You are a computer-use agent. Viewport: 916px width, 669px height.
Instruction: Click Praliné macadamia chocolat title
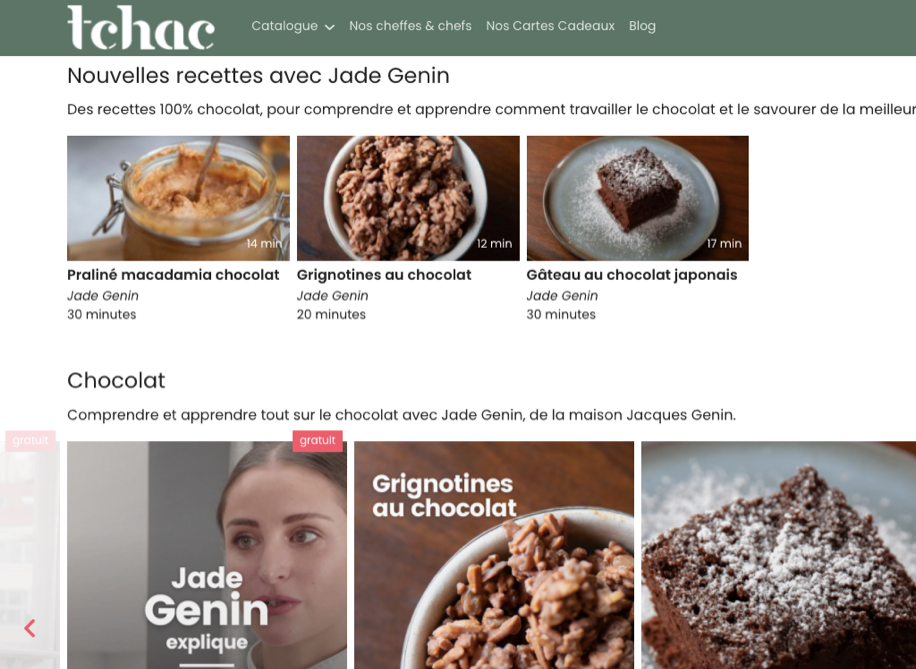[x=173, y=275]
